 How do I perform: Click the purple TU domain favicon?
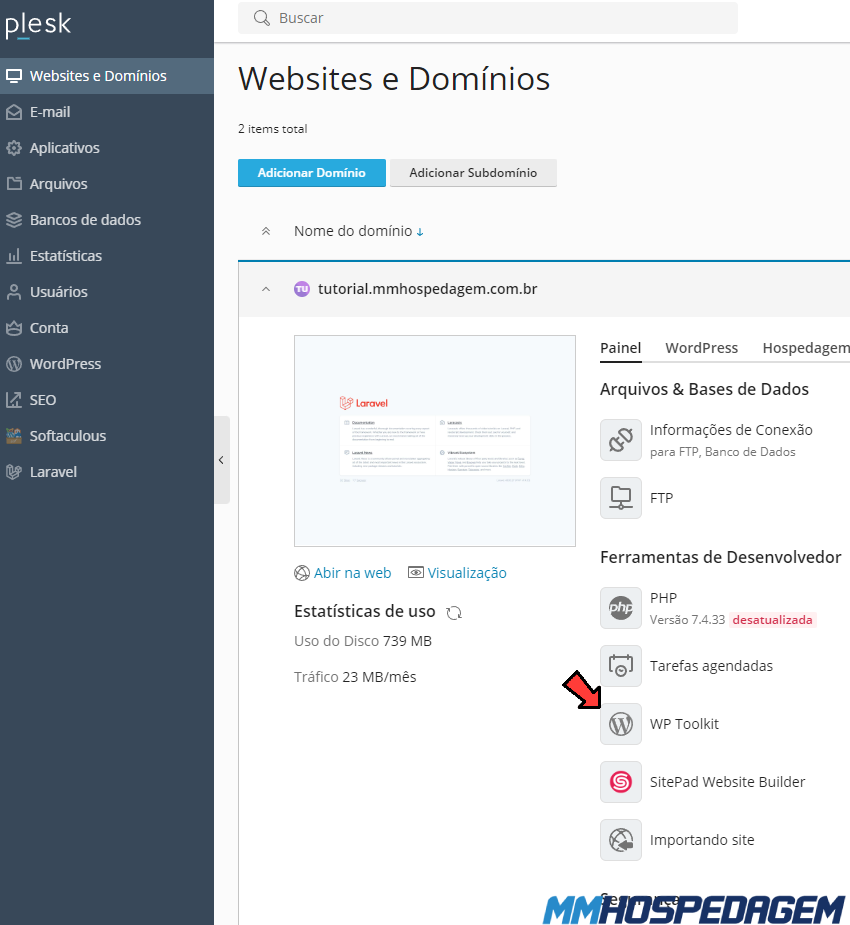coord(302,289)
